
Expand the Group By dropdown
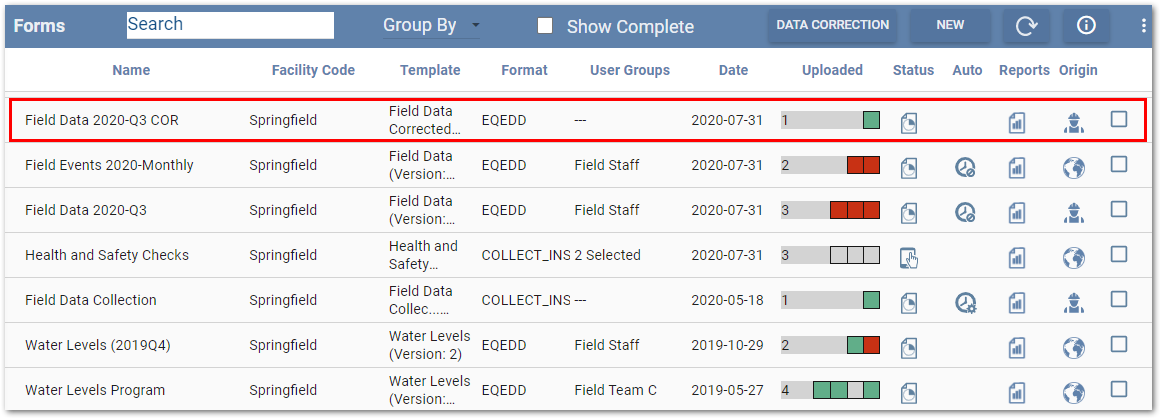coord(431,26)
